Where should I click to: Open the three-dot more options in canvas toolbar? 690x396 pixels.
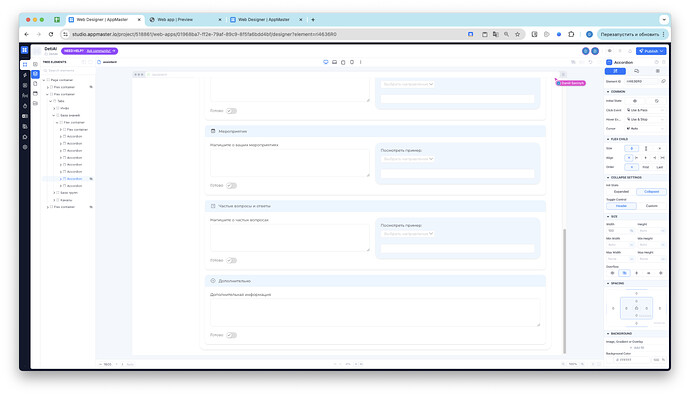pyautogui.click(x=360, y=62)
